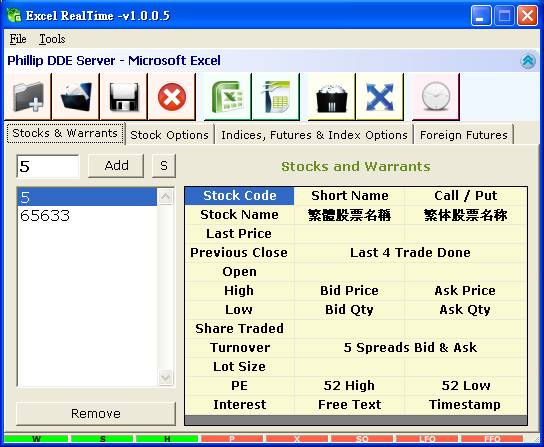Click the green W status indicator
The height and width of the screenshot is (447, 544).
coord(36,439)
